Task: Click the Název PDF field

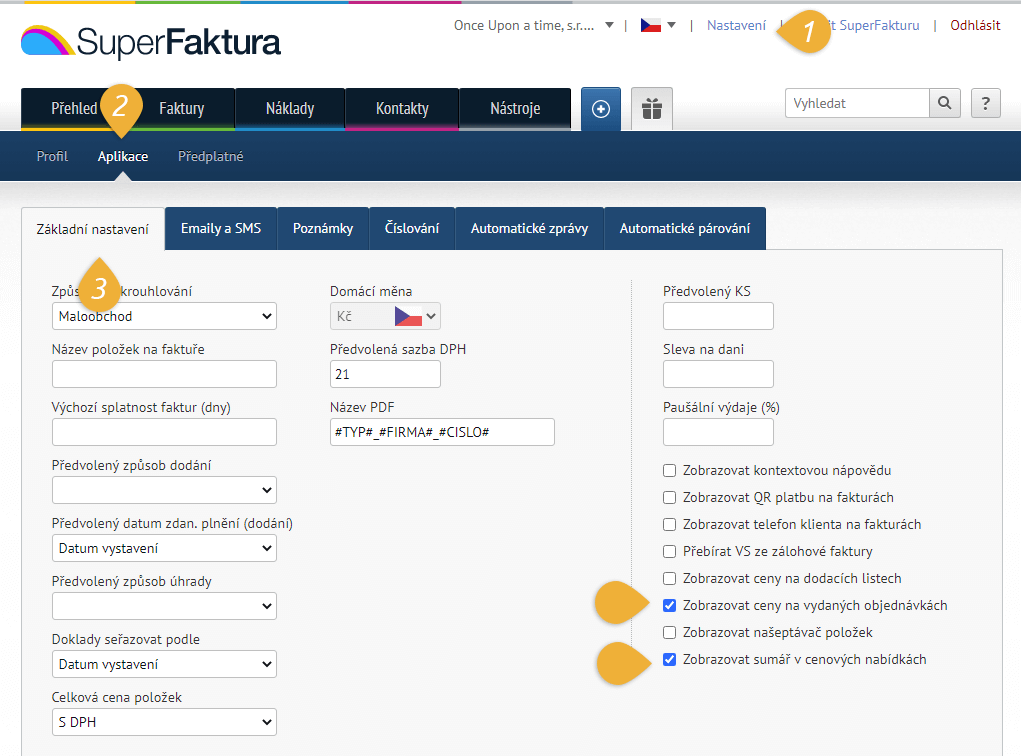Action: coord(442,432)
